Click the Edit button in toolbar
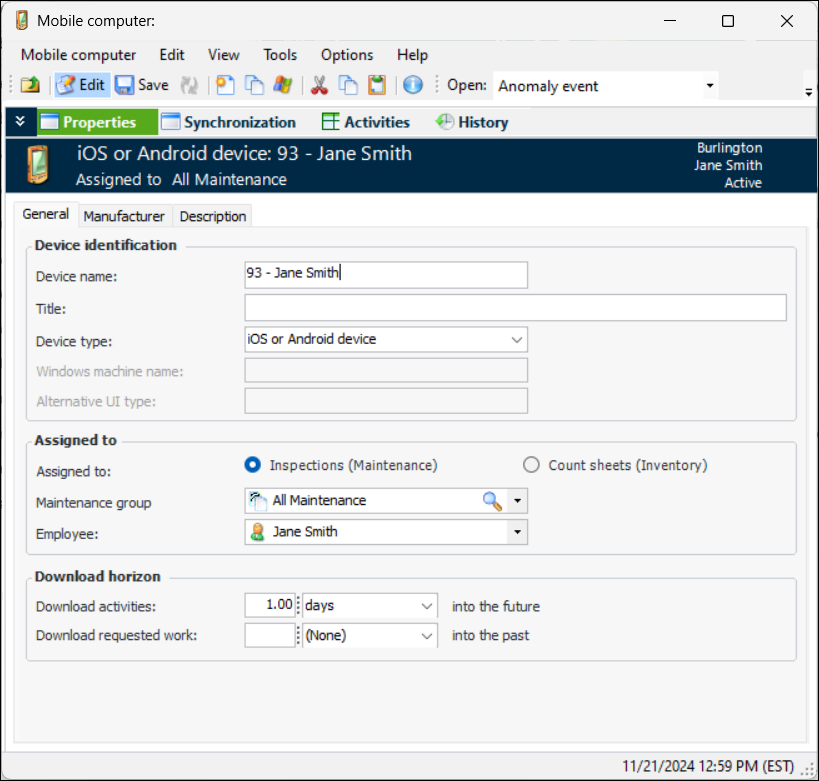 (81, 85)
